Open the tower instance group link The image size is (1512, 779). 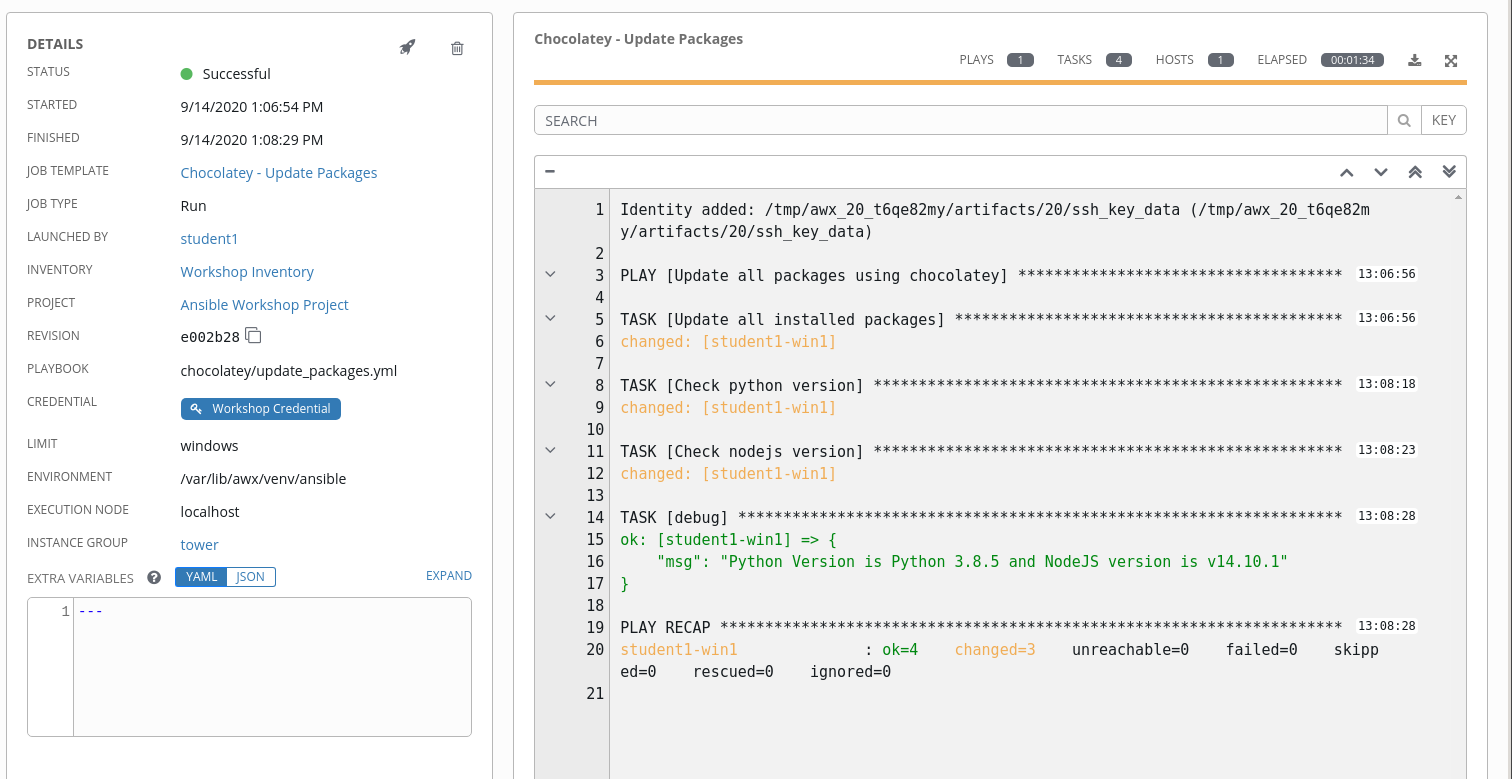199,545
